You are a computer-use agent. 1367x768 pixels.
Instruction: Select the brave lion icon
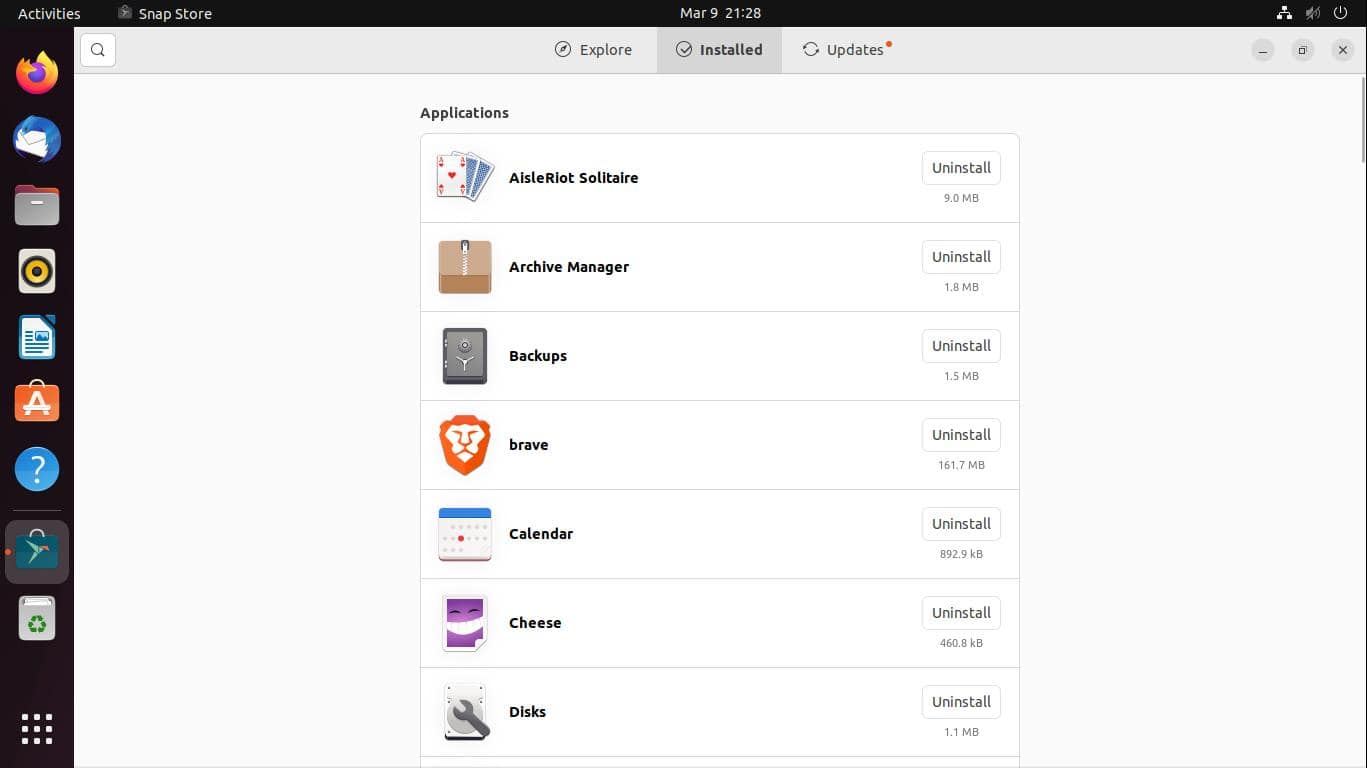pos(464,444)
